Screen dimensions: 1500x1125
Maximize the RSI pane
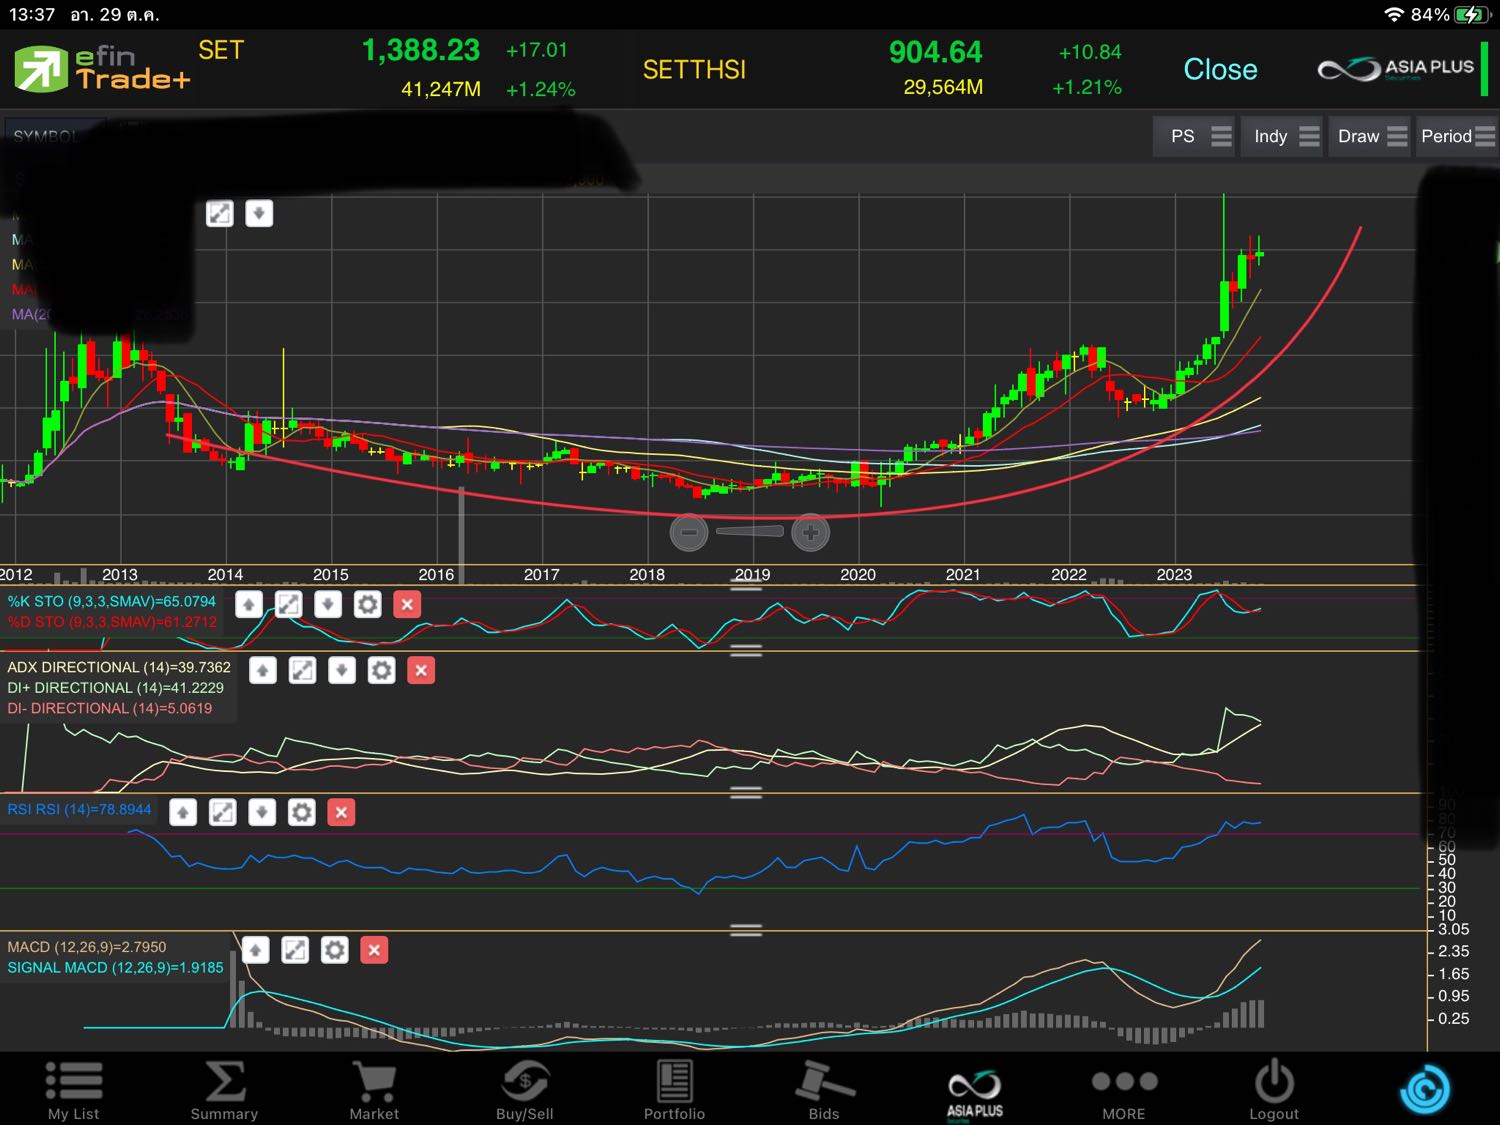point(222,812)
